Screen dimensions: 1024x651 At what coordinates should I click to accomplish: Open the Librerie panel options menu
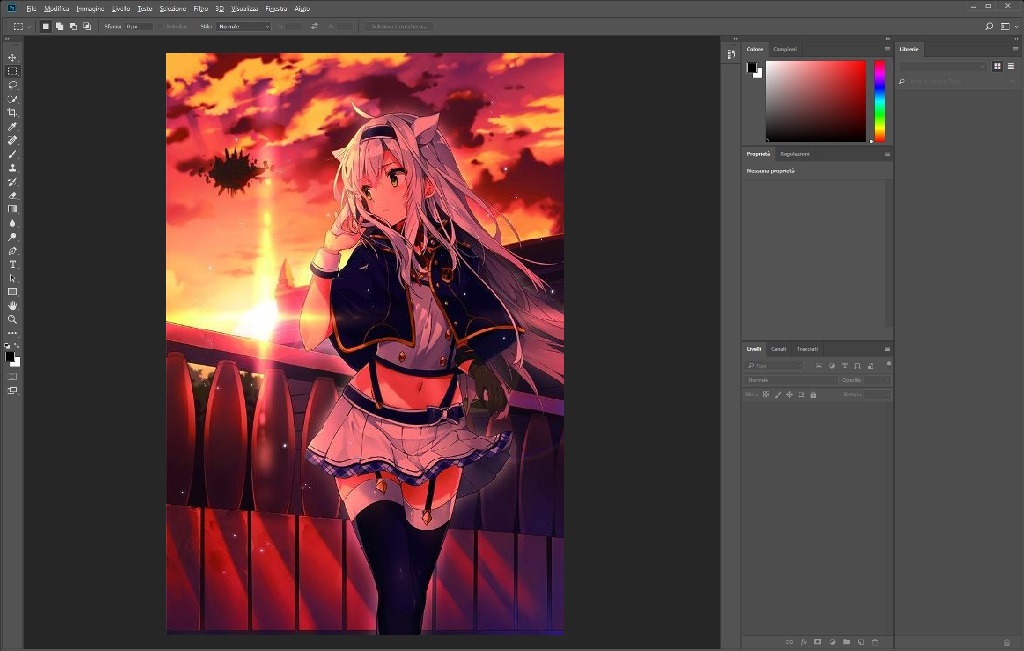point(1015,49)
